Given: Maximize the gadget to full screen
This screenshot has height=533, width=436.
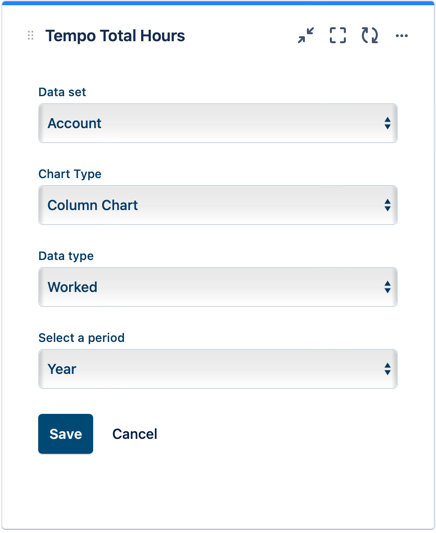Looking at the screenshot, I should (338, 35).
